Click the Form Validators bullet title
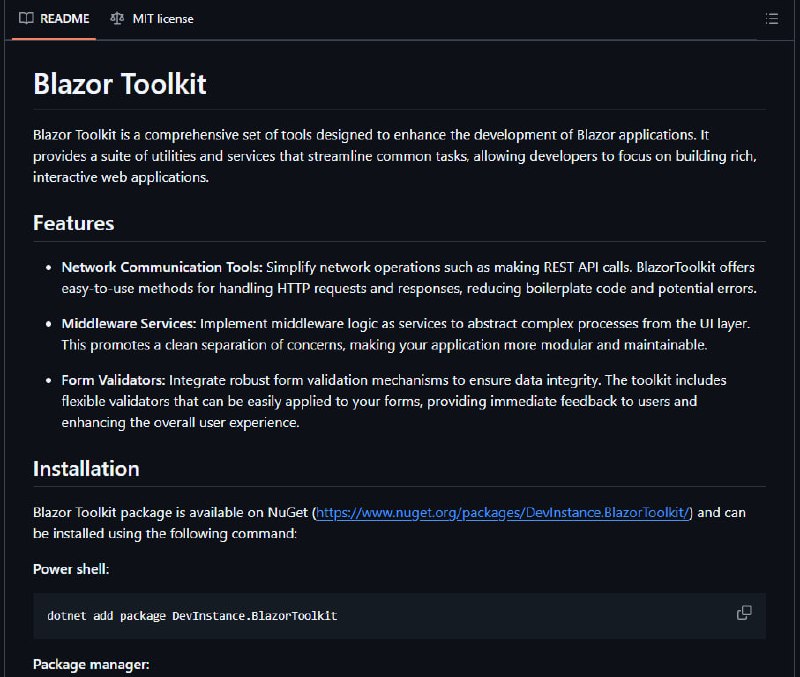Viewport: 800px width, 677px height. [113, 380]
